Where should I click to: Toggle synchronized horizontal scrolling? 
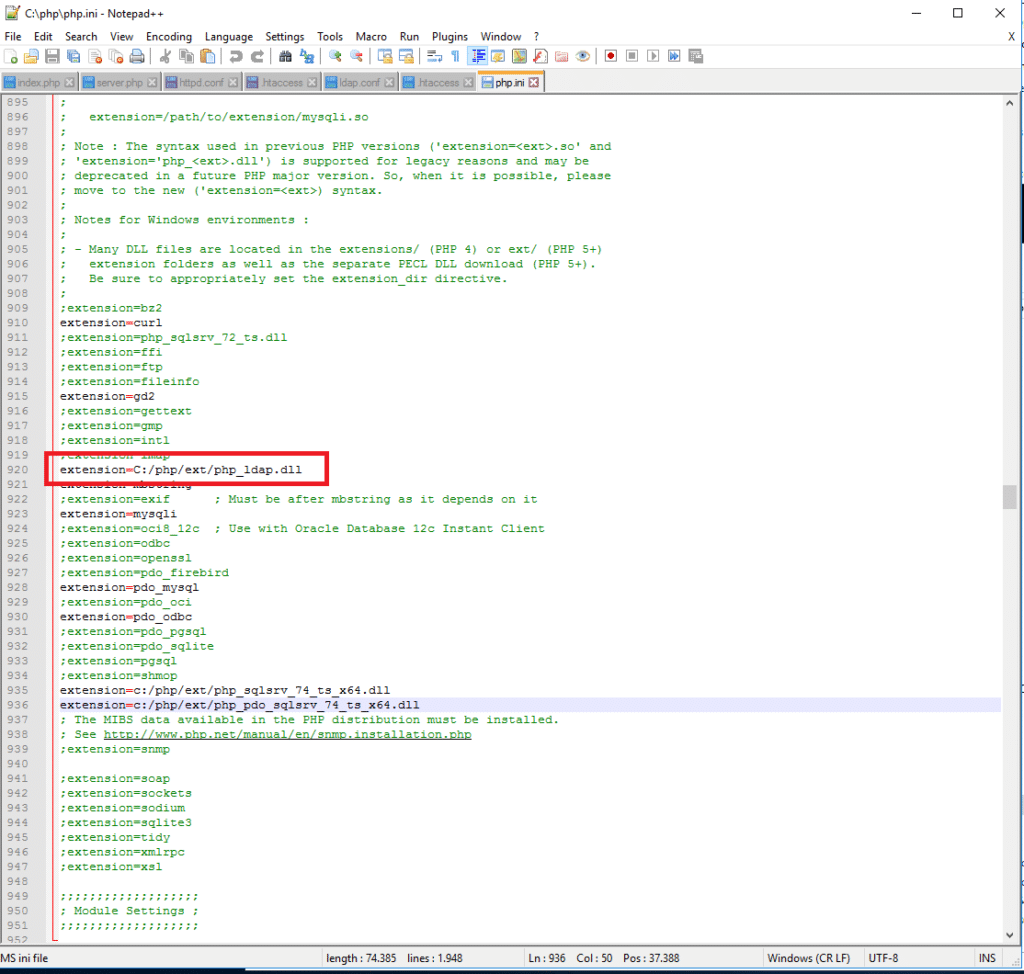pos(406,56)
